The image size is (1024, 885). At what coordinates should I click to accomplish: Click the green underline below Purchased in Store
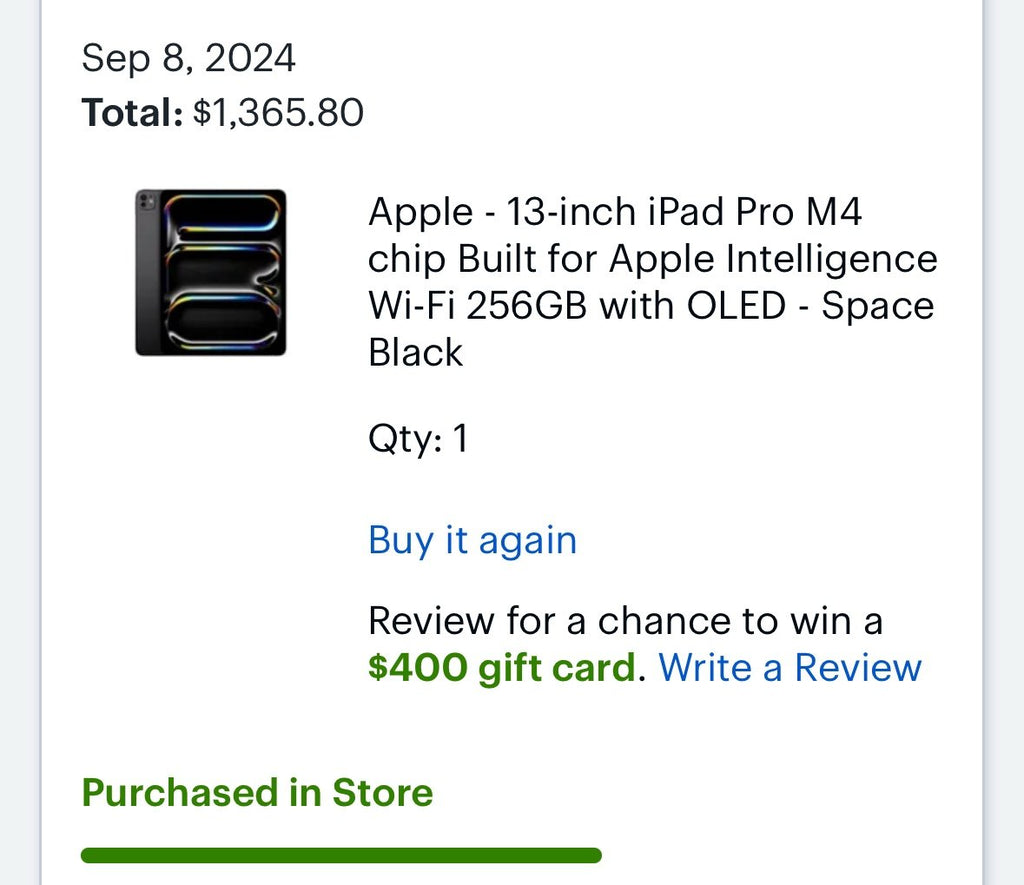click(x=340, y=855)
